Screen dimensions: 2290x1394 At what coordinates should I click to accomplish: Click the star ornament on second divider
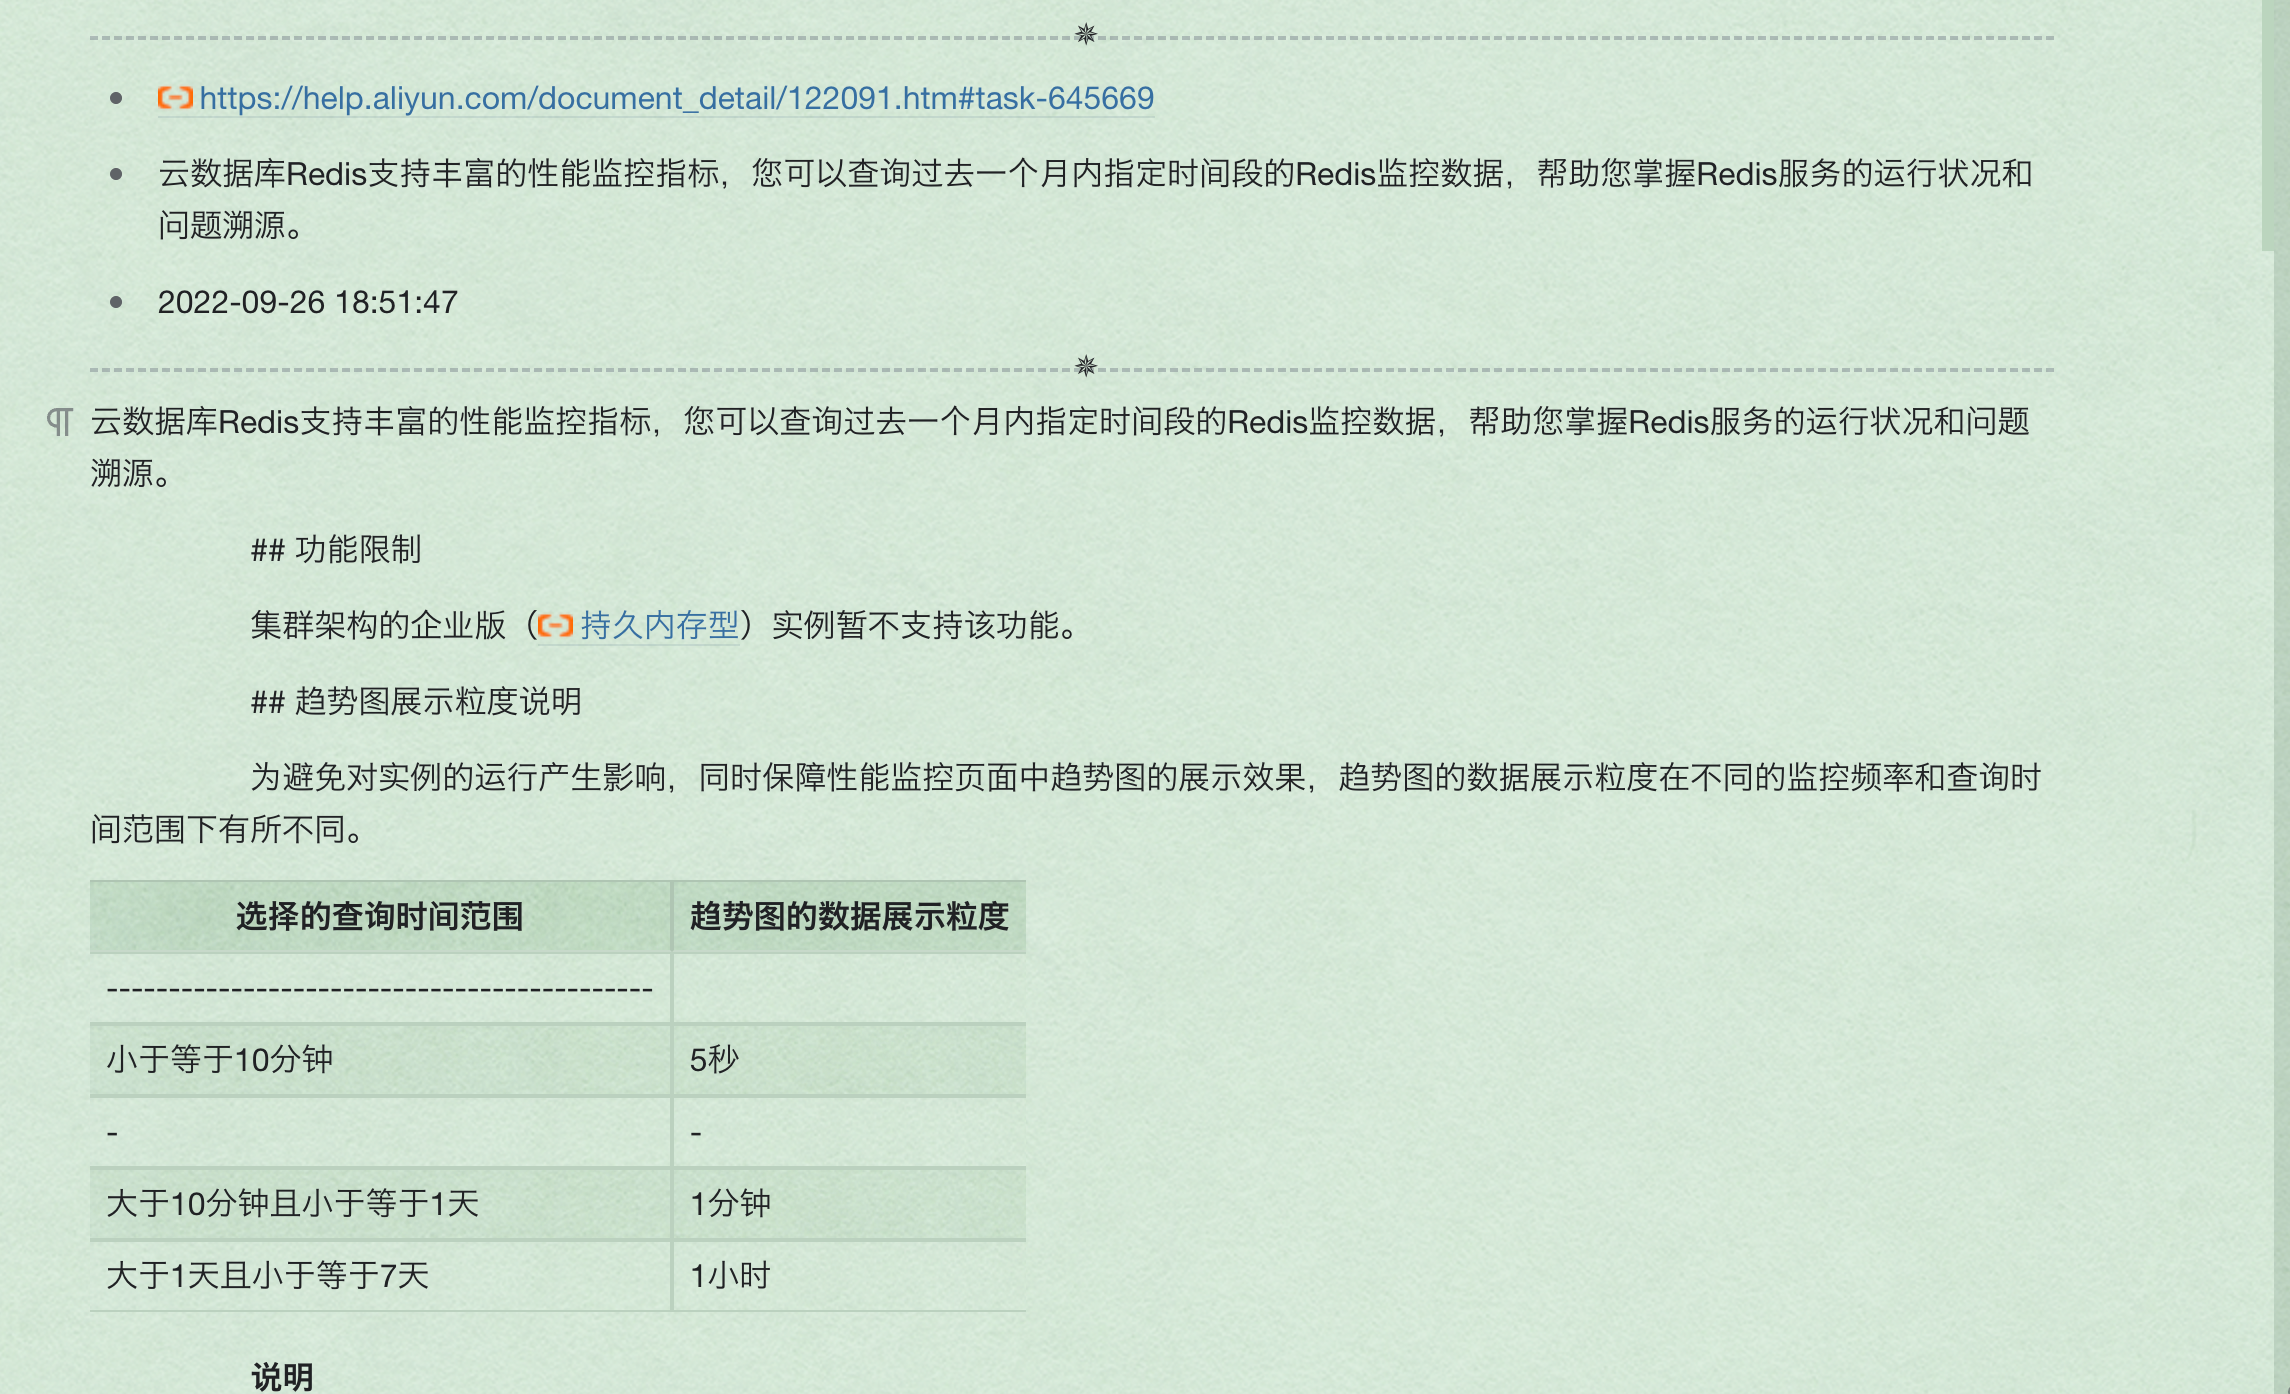[x=1085, y=366]
